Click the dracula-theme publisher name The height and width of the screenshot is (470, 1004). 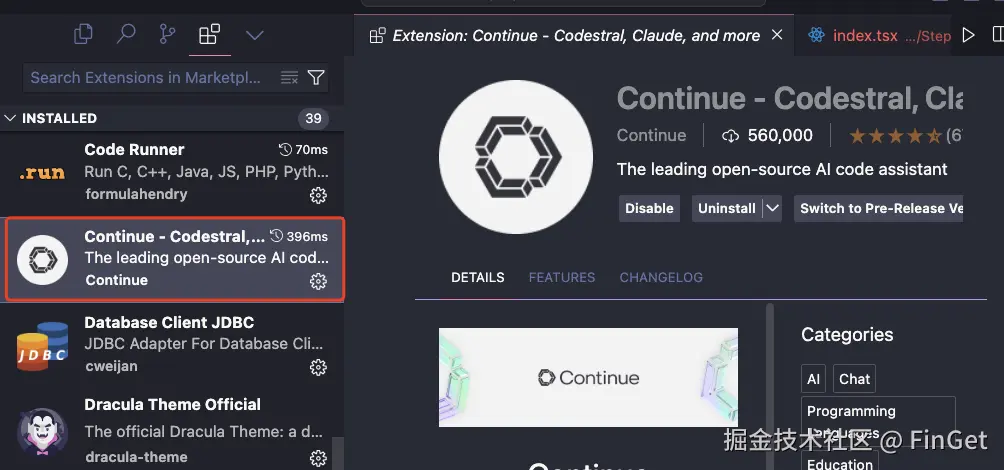click(136, 457)
